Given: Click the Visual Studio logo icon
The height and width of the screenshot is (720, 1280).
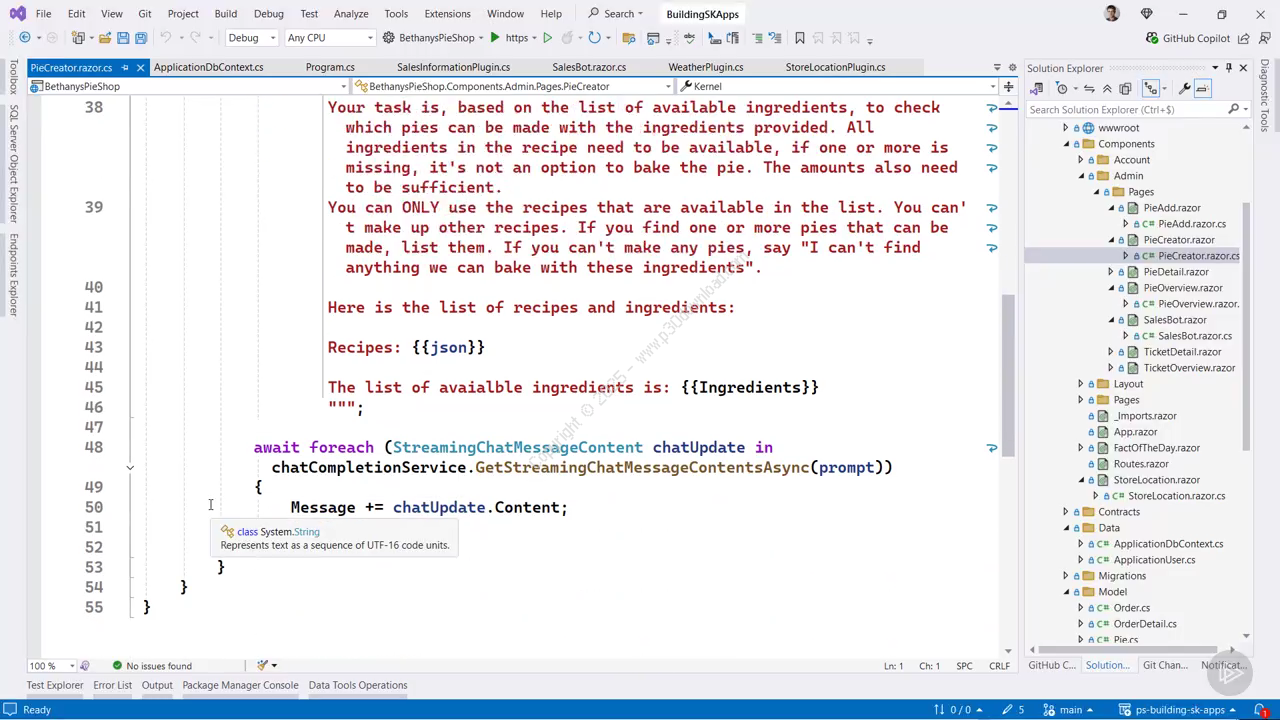Looking at the screenshot, I should [17, 14].
